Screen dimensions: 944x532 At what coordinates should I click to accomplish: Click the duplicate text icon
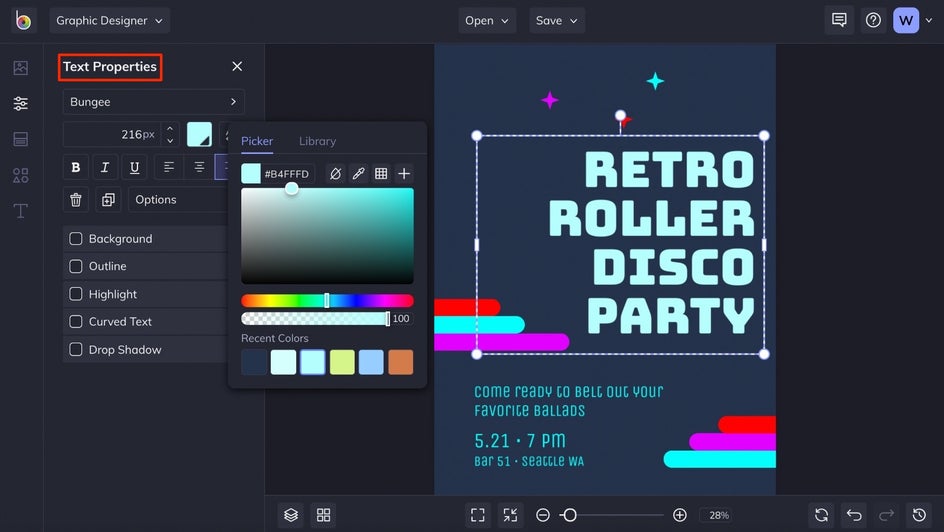tap(108, 200)
